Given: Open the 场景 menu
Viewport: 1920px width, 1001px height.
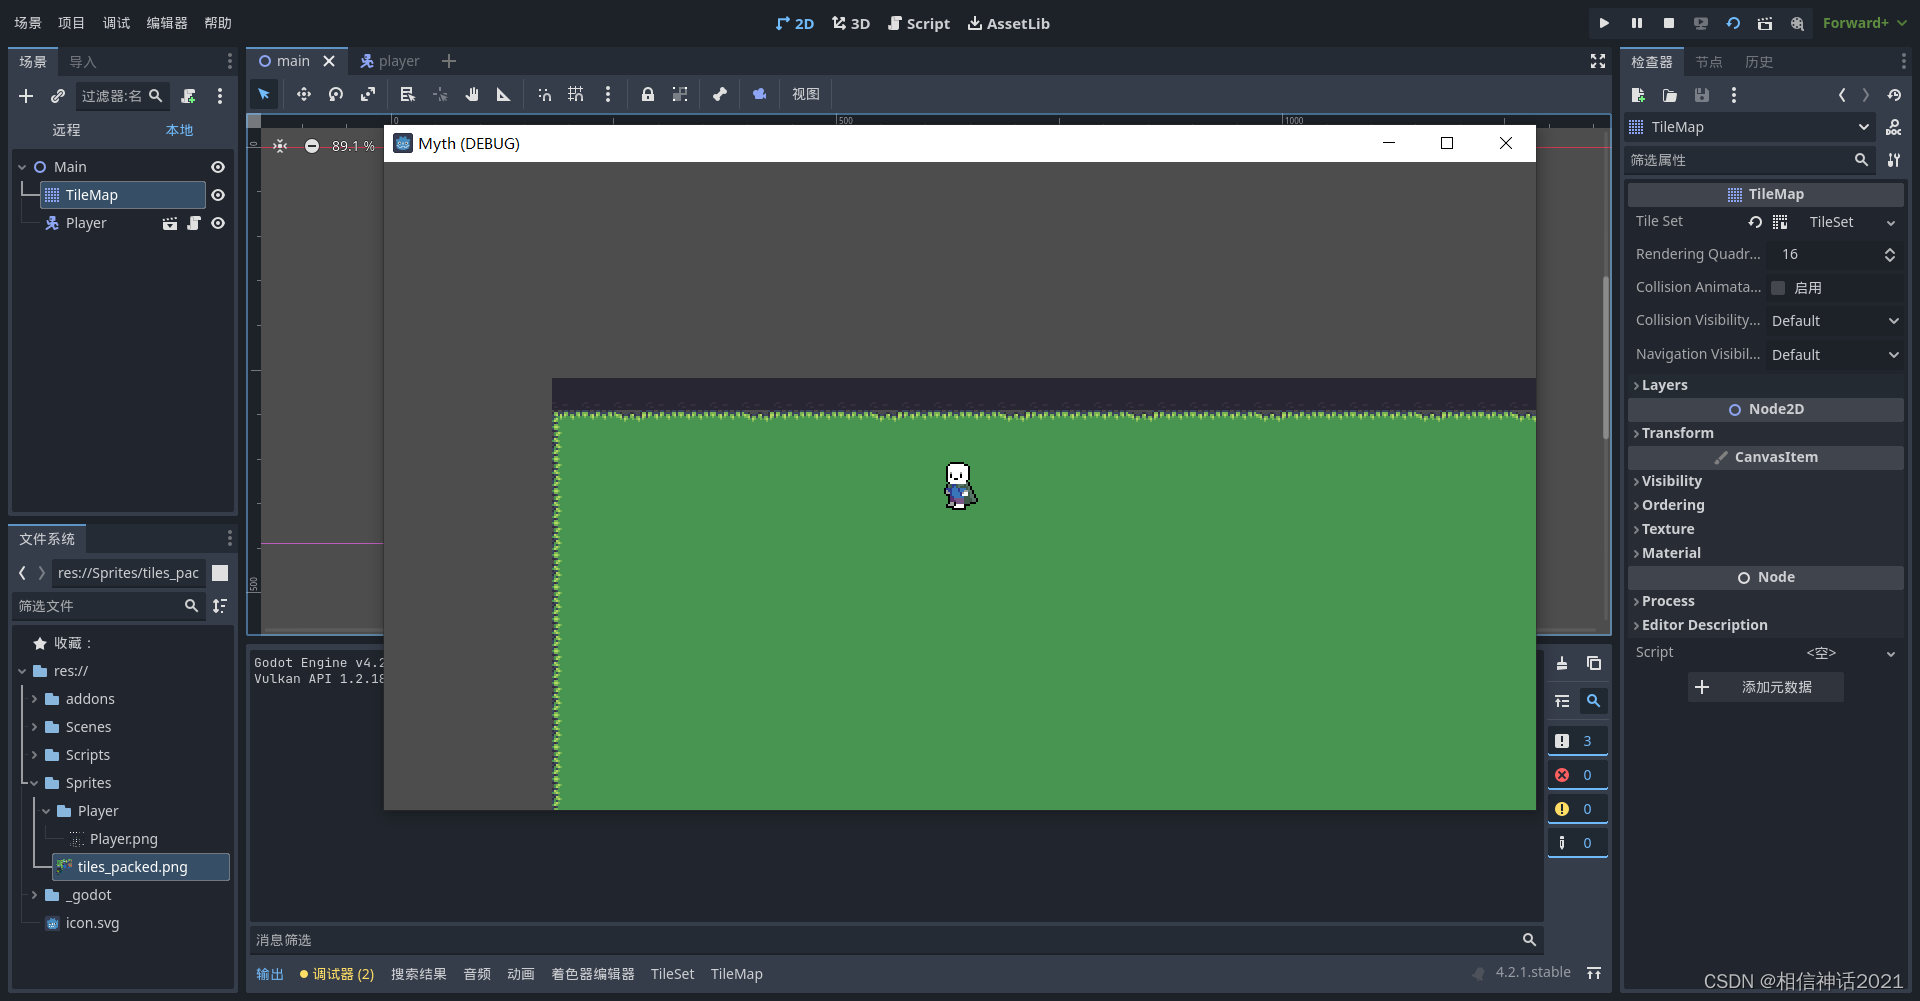Looking at the screenshot, I should click(26, 22).
